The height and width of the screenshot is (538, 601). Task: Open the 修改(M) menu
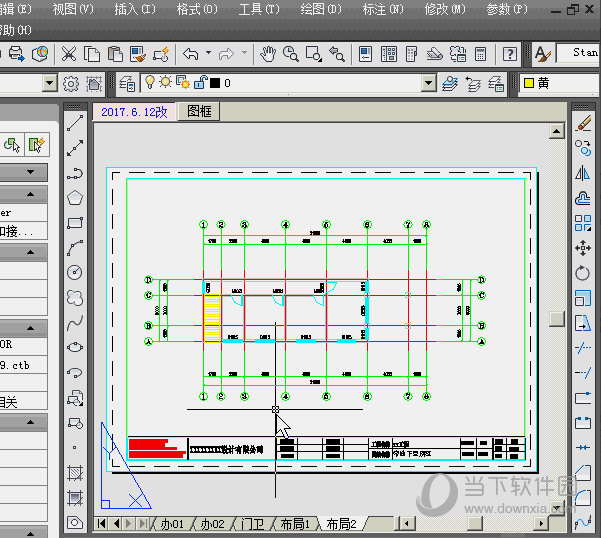click(x=445, y=9)
